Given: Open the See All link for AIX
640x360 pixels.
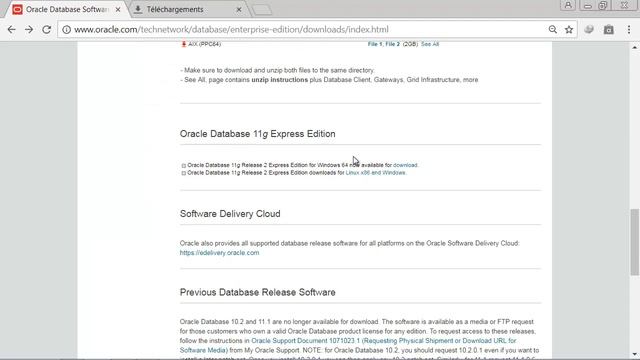Looking at the screenshot, I should (x=430, y=44).
